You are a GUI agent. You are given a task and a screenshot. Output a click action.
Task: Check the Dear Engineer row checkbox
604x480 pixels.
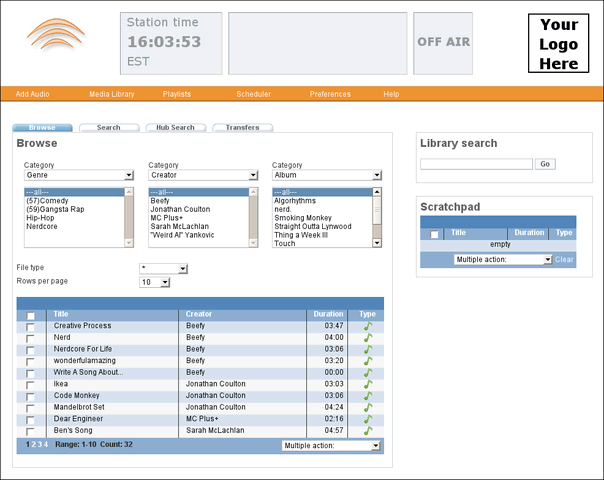click(30, 420)
